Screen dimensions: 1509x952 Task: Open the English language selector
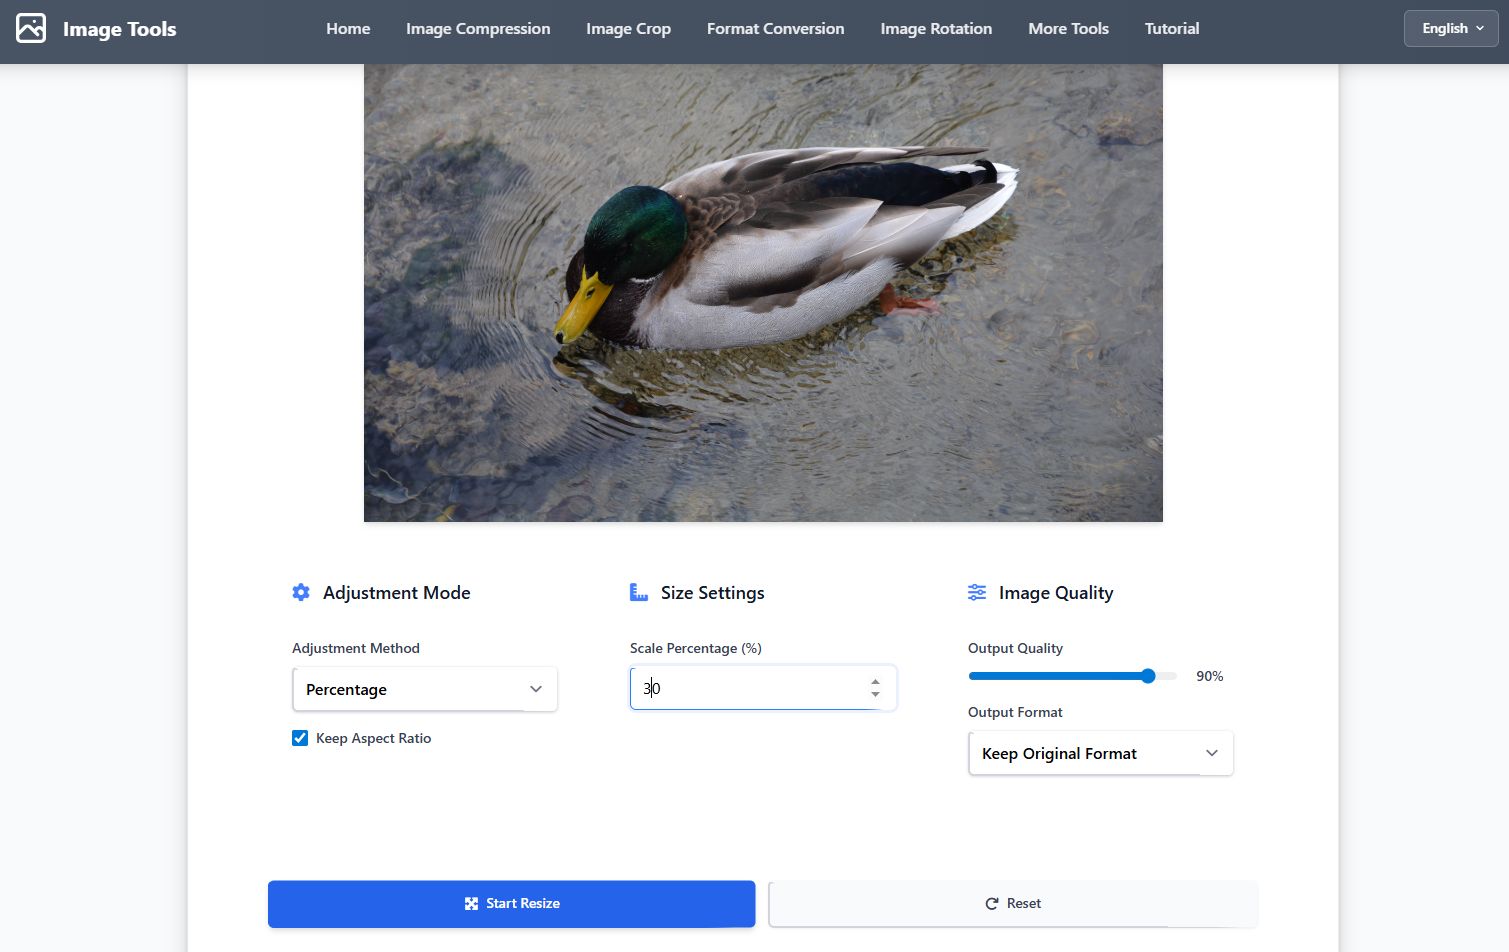[x=1451, y=28]
